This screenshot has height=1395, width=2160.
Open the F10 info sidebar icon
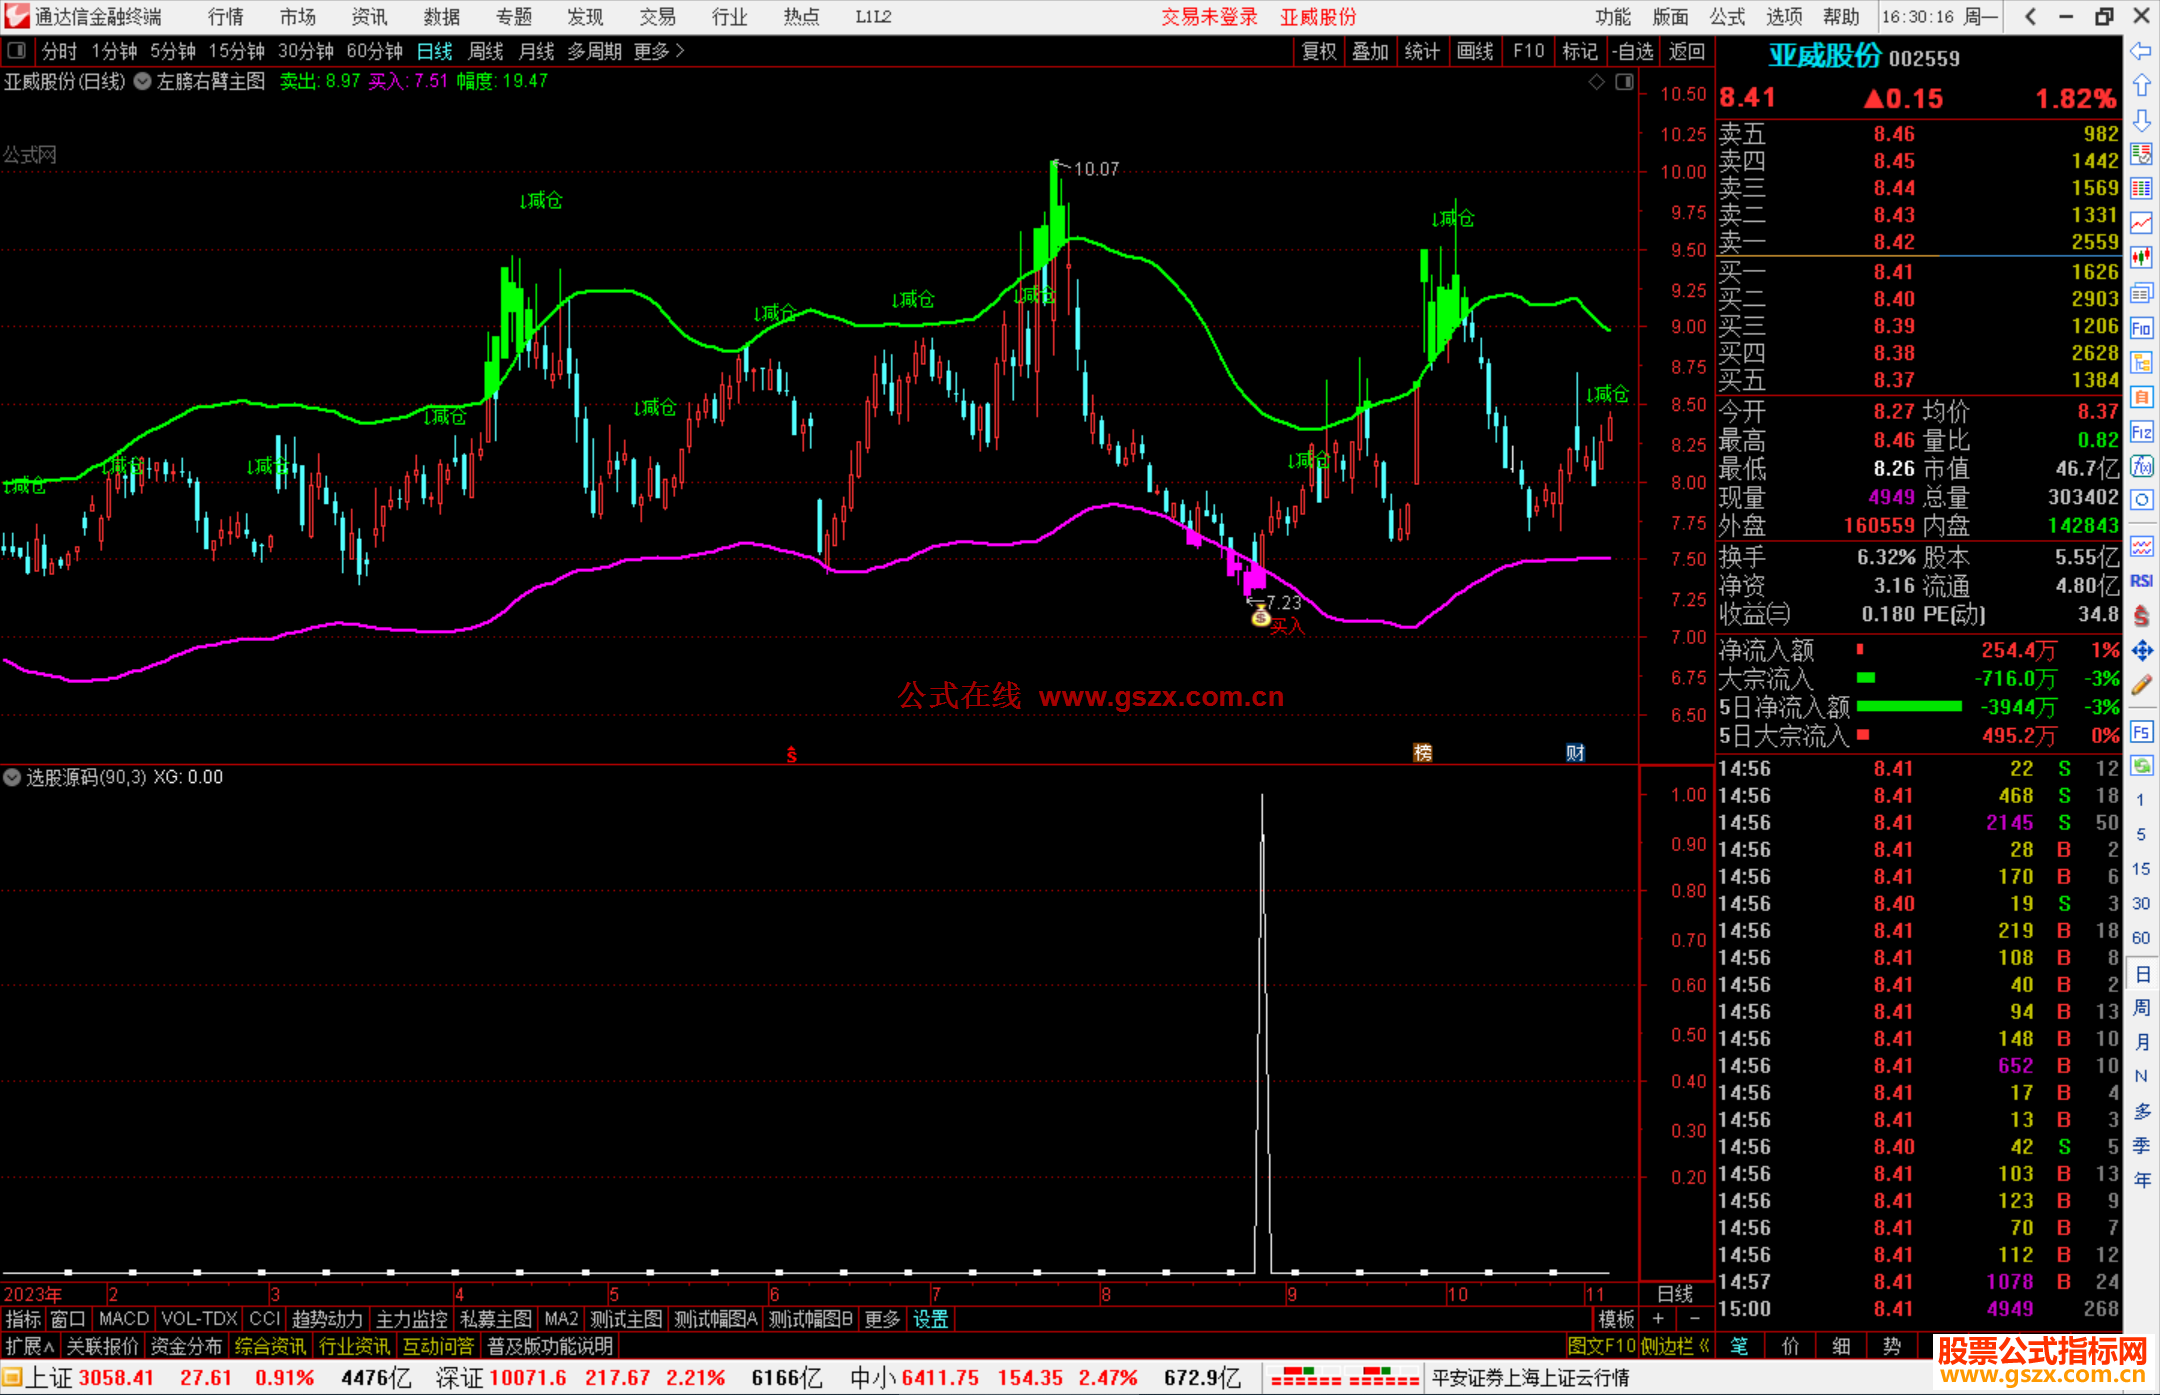coord(2141,328)
